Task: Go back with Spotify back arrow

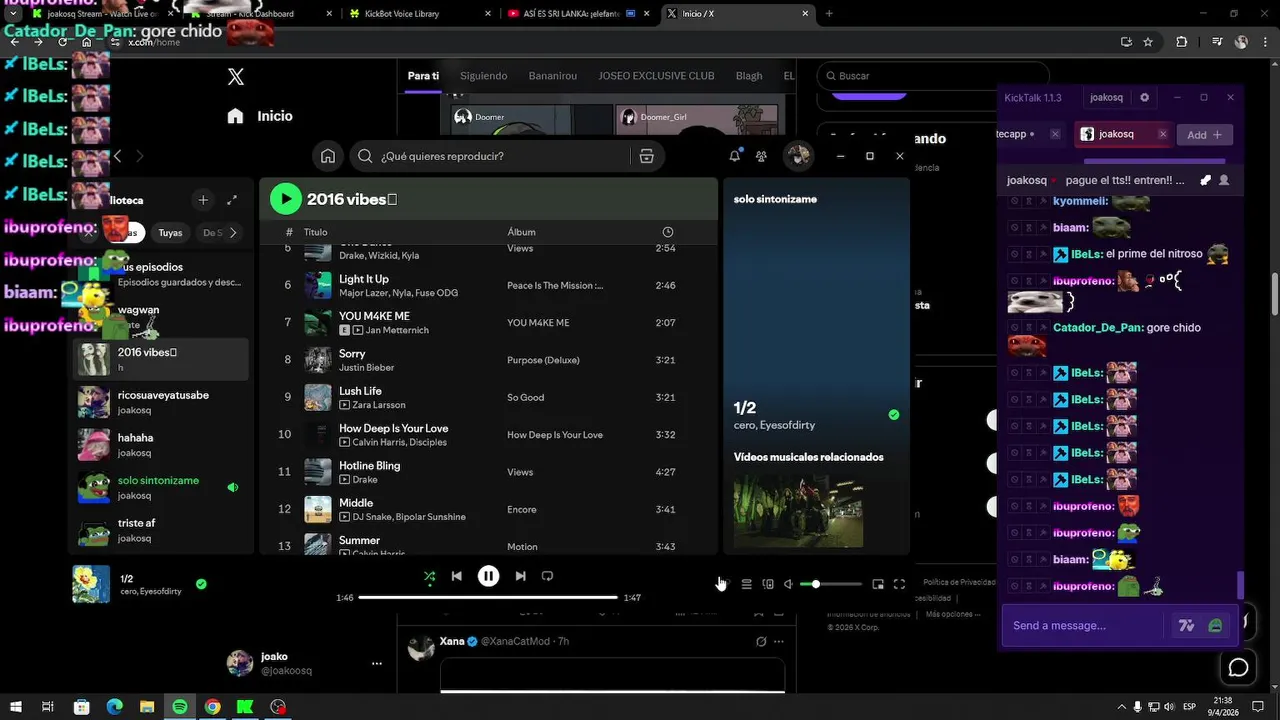Action: pyautogui.click(x=118, y=156)
